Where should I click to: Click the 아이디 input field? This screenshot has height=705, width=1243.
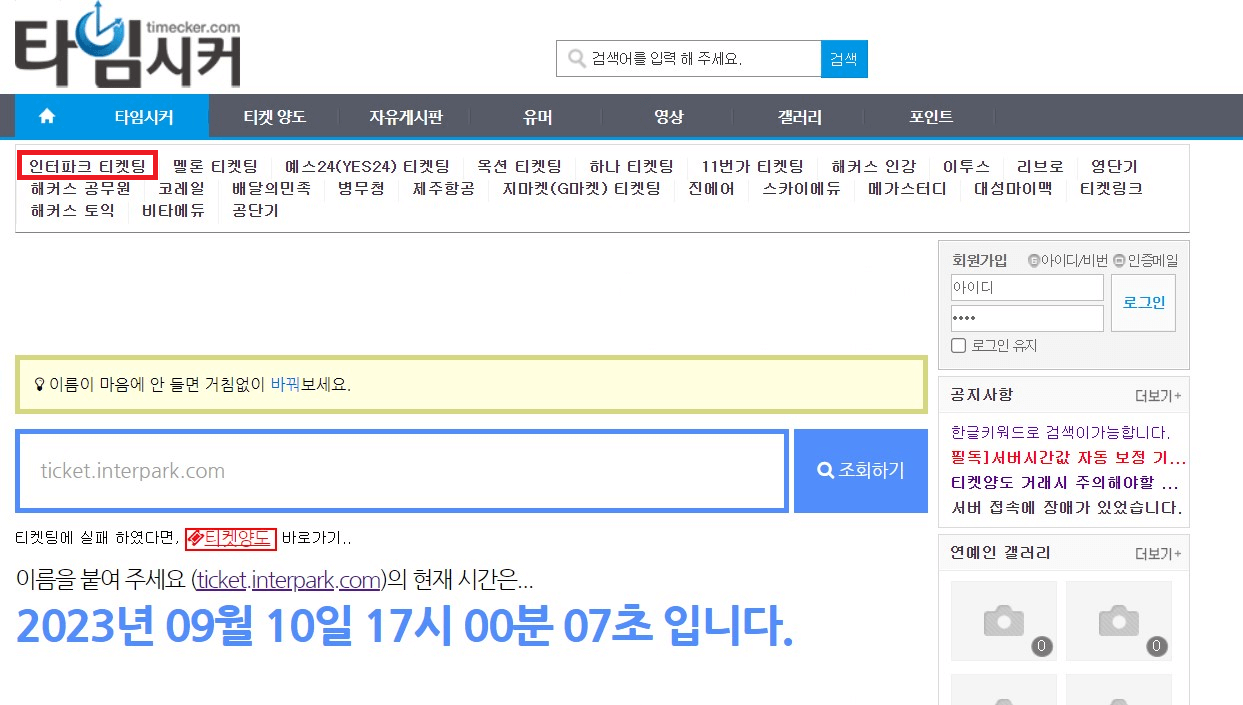(x=1026, y=287)
